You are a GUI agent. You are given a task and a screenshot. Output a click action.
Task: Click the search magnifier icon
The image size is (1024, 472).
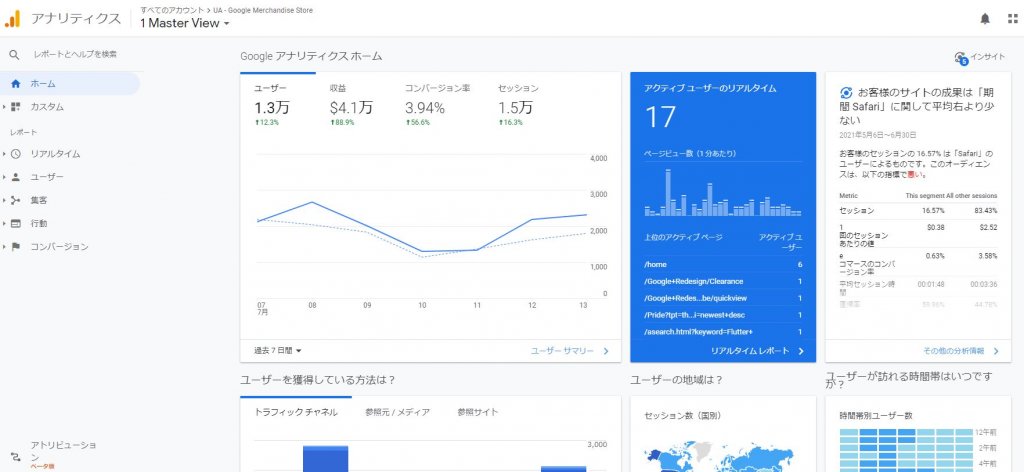click(14, 55)
